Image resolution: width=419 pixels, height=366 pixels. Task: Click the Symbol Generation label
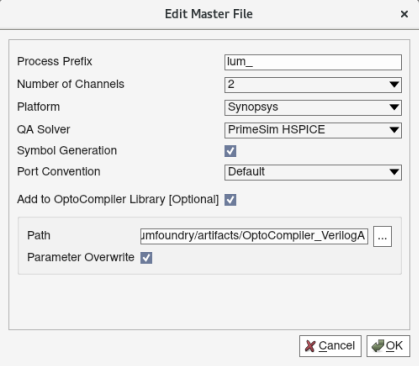67,151
